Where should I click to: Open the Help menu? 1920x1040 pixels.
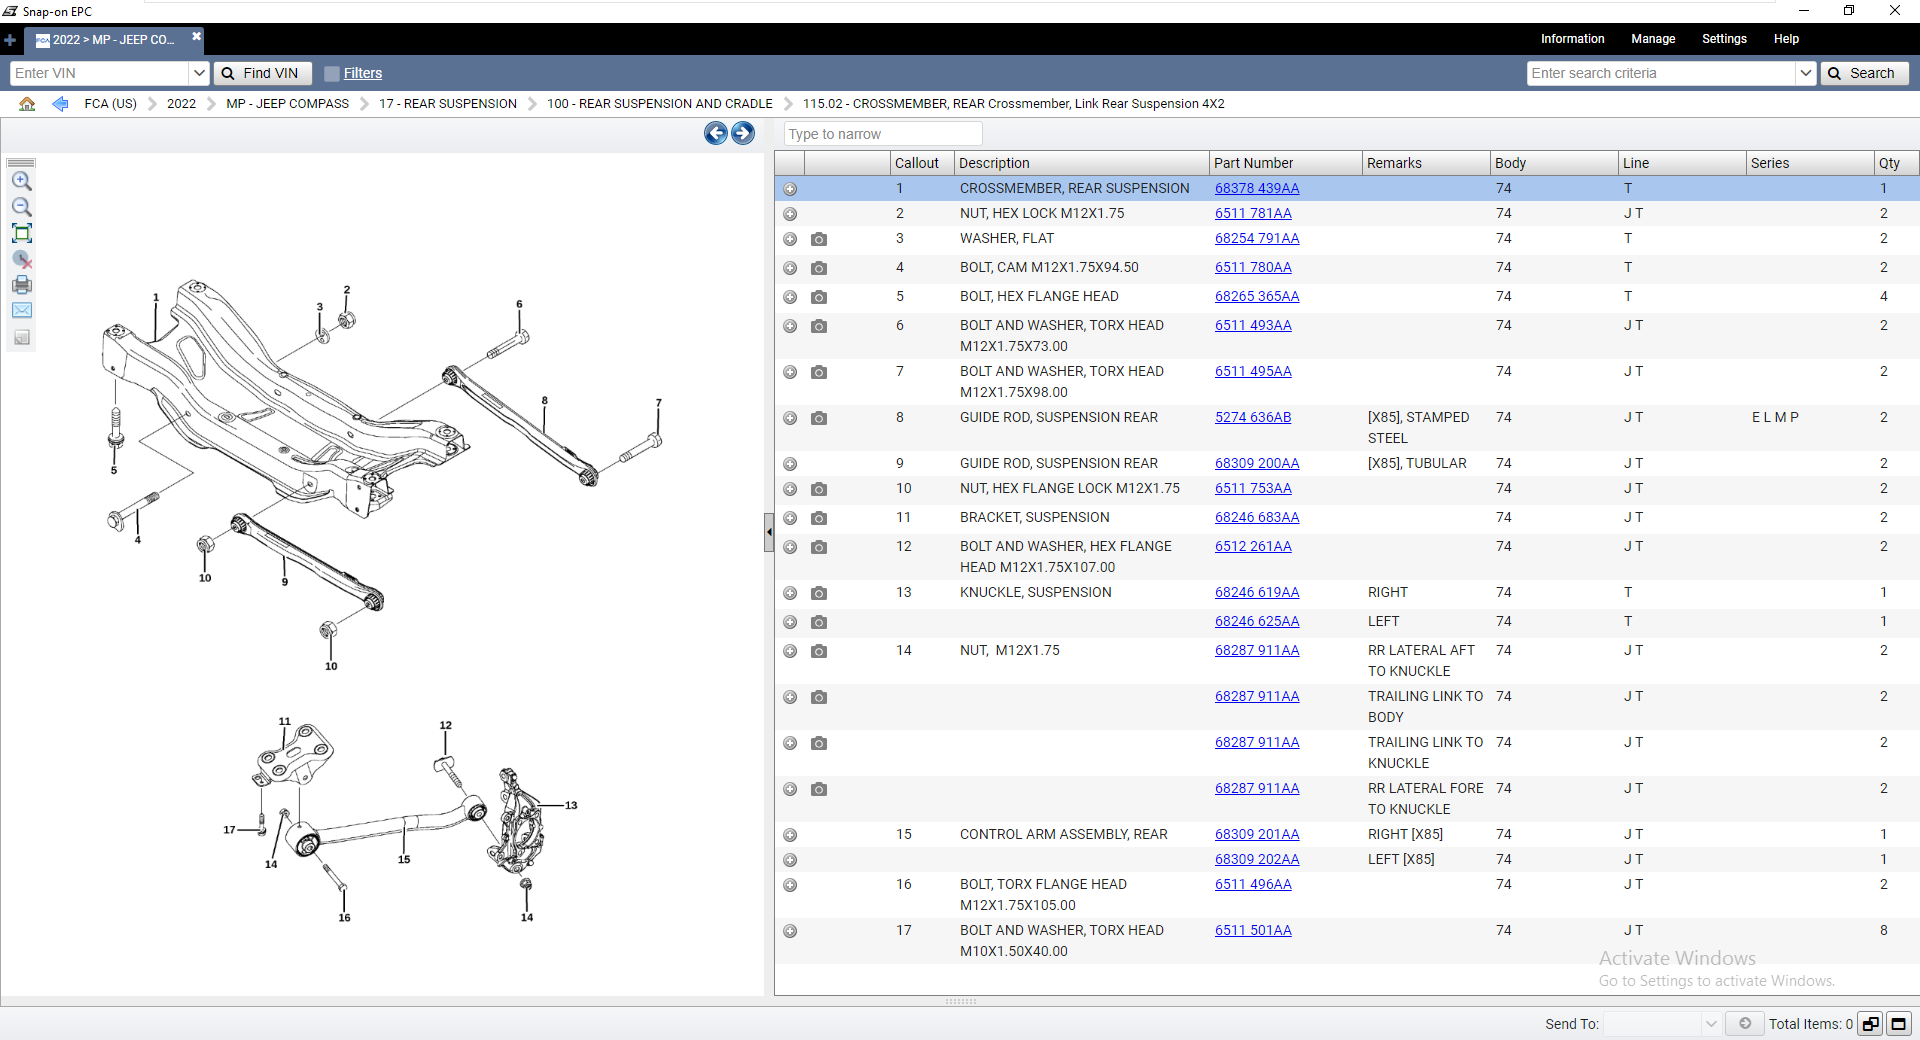pyautogui.click(x=1786, y=39)
